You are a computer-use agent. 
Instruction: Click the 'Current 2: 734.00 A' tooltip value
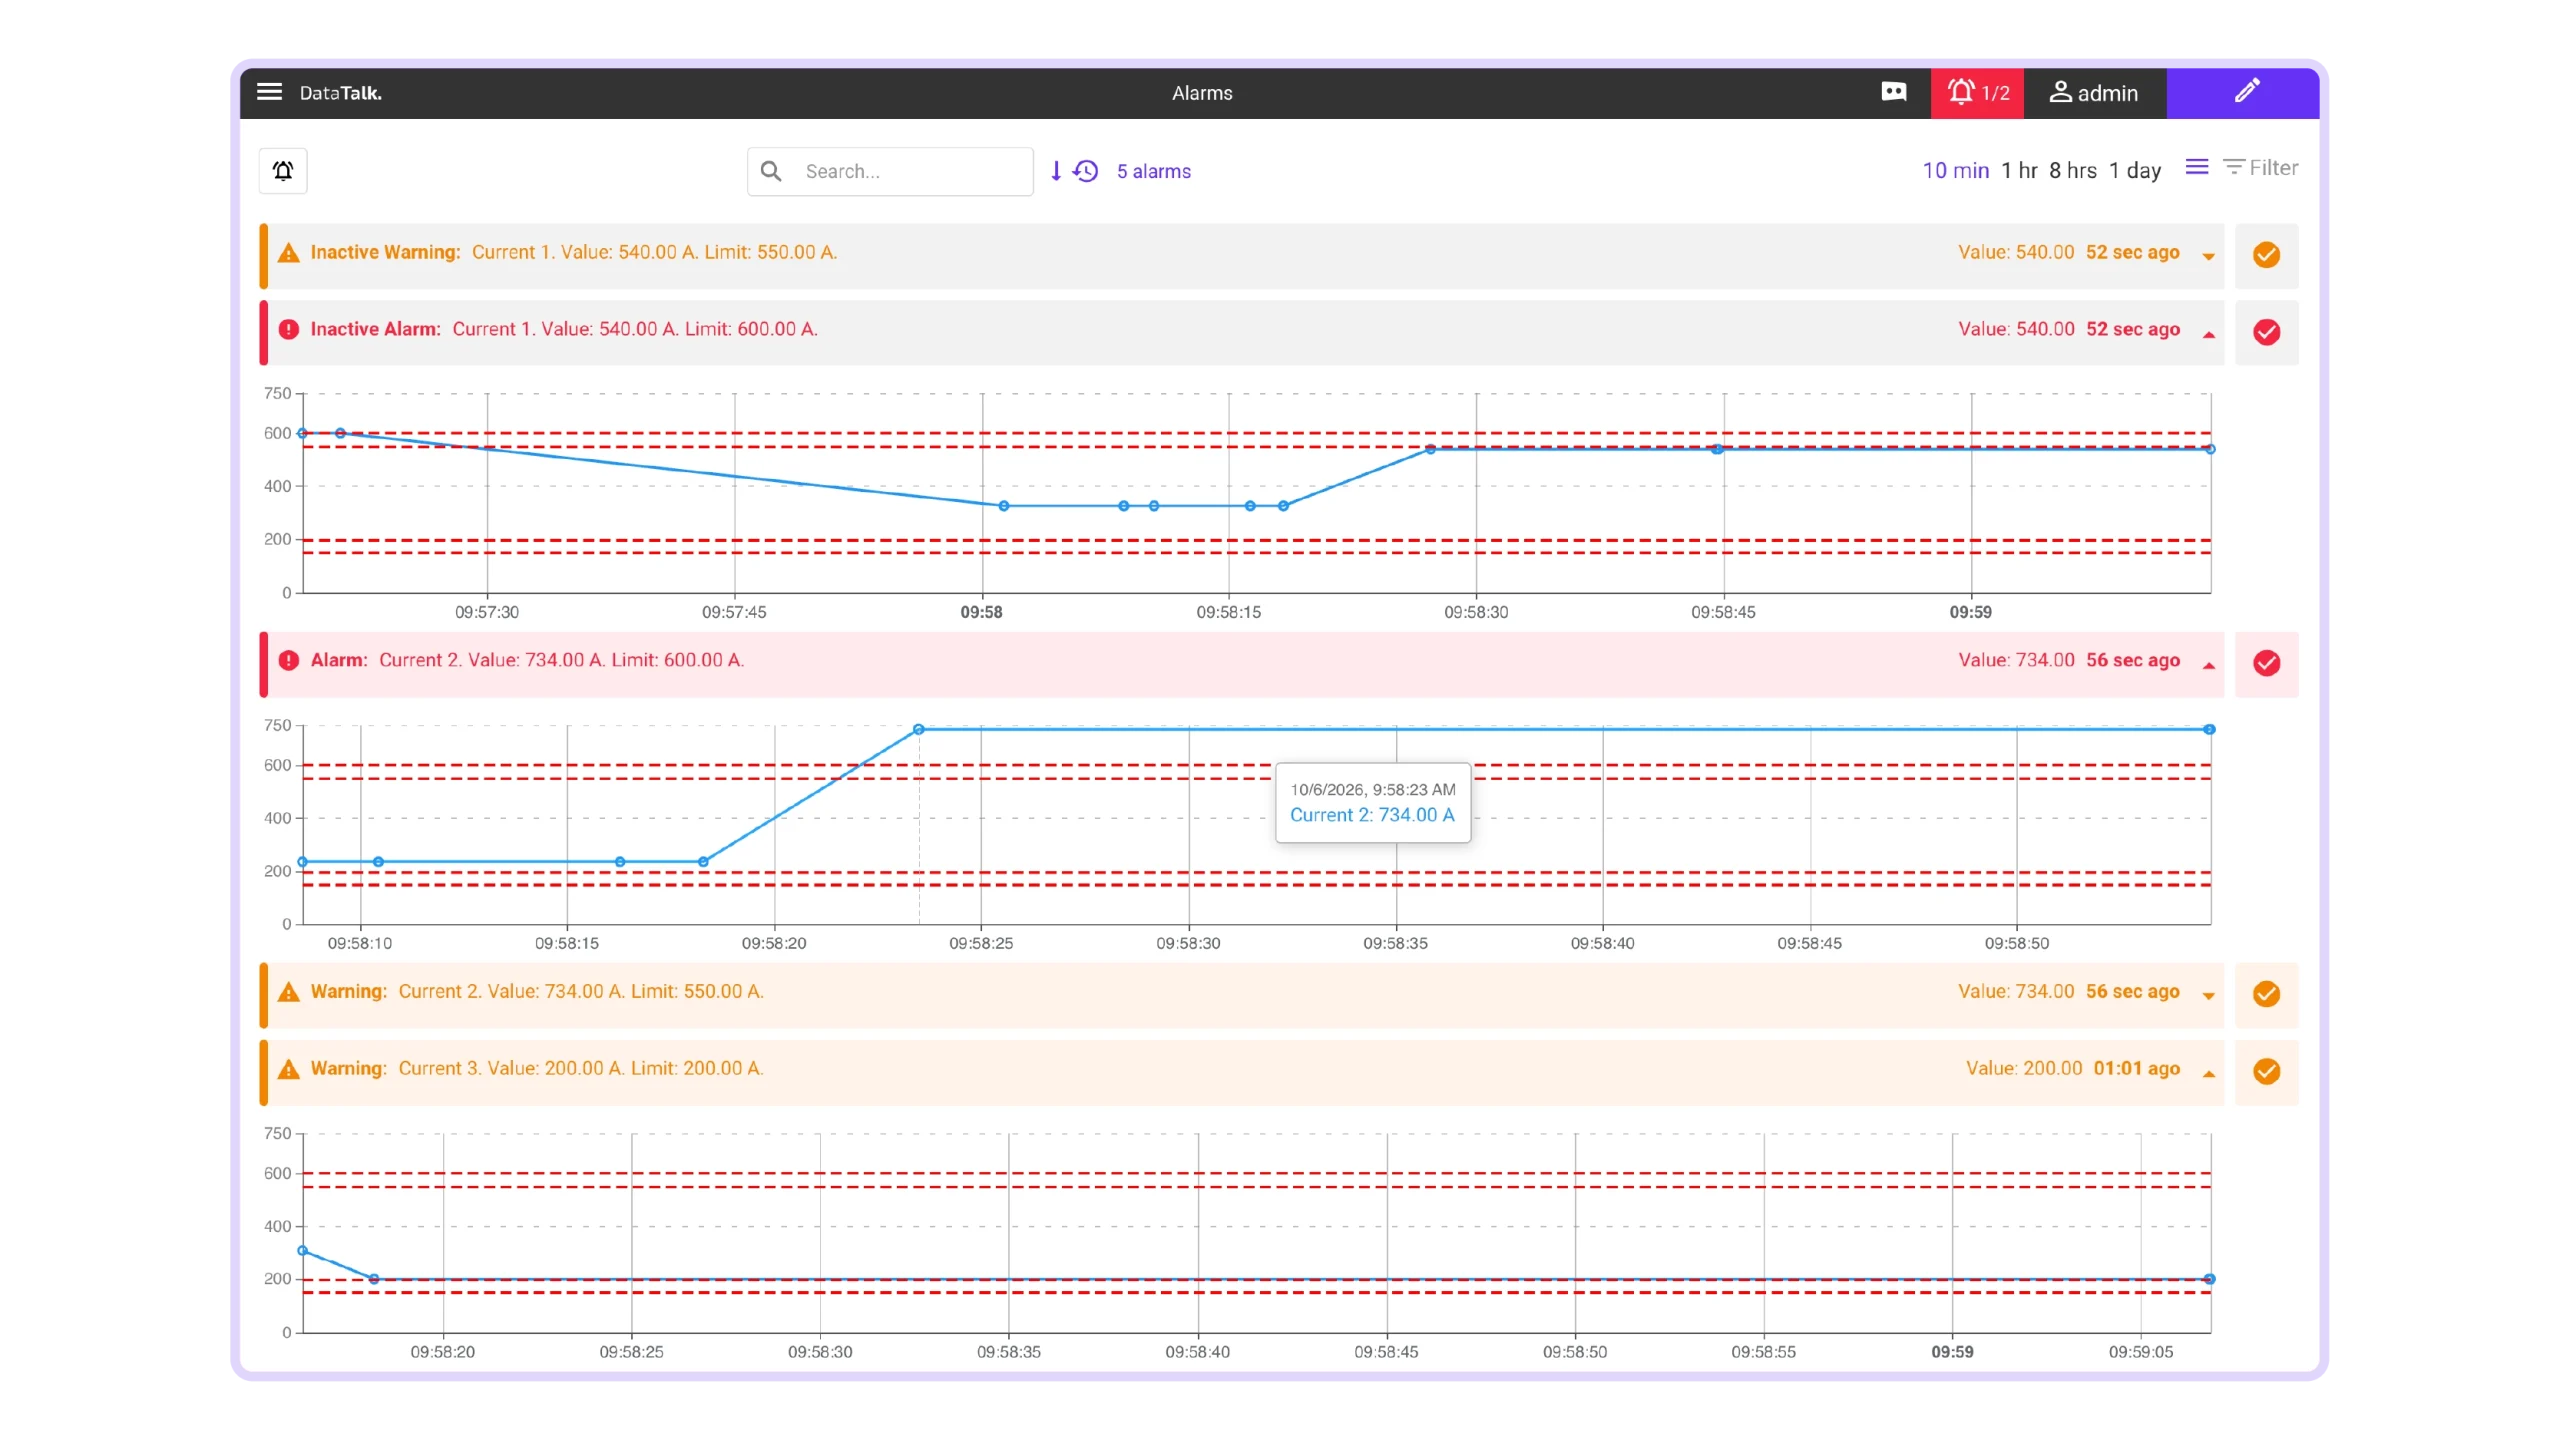pyautogui.click(x=1372, y=815)
